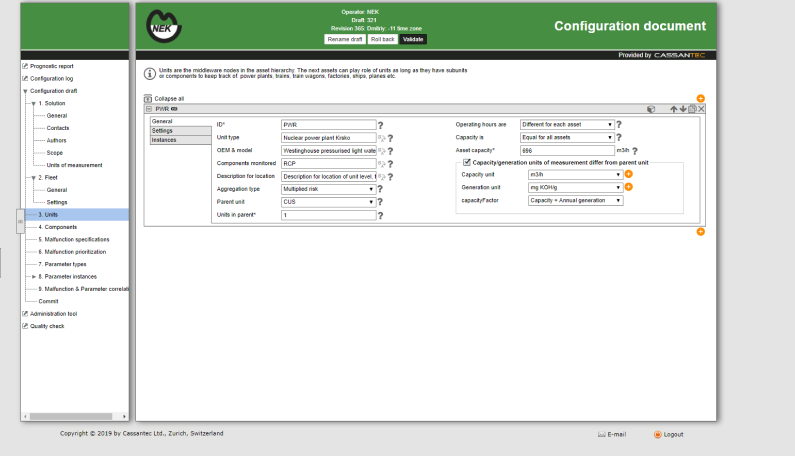795x456 pixels.
Task: Open 7. Parameter types
Action: point(62,264)
